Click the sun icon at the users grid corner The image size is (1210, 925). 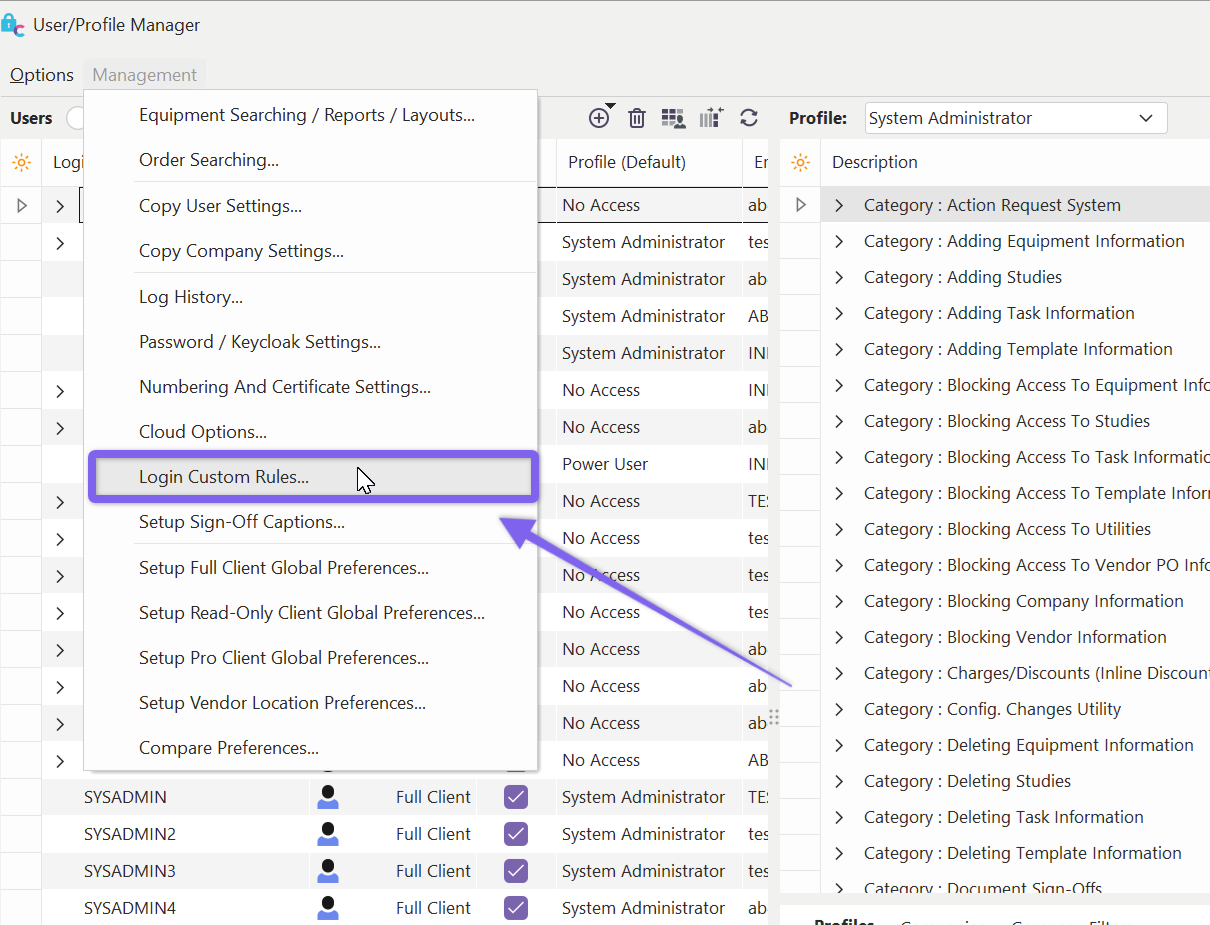tap(21, 162)
